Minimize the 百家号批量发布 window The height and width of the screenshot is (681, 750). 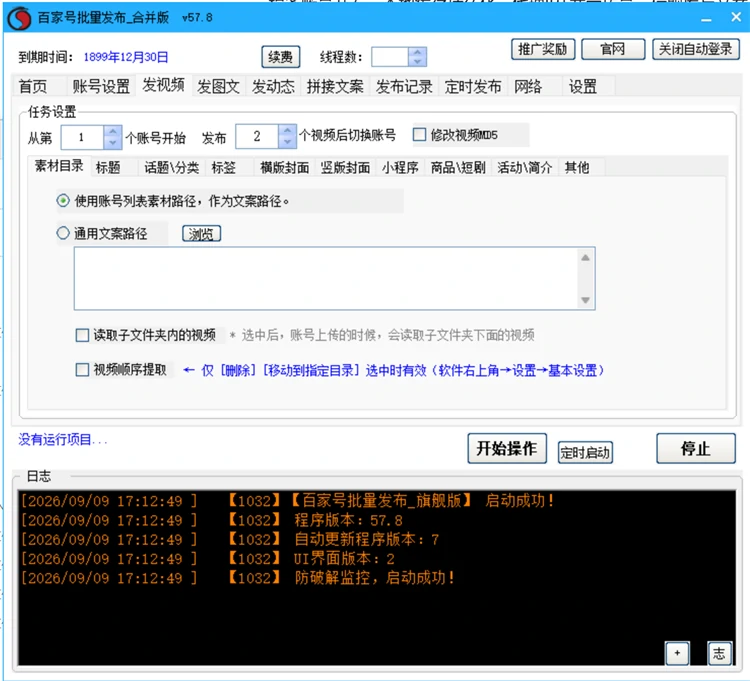click(706, 19)
